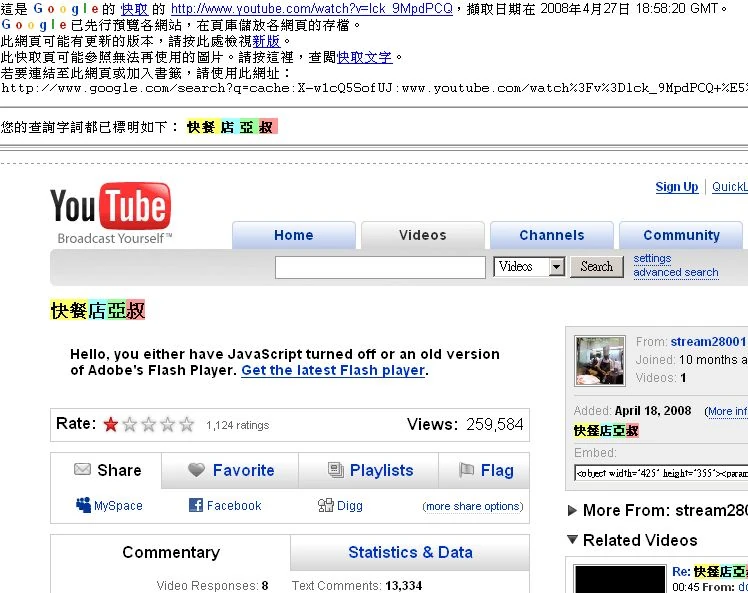Rate video five stars
The height and width of the screenshot is (593, 748).
[187, 424]
